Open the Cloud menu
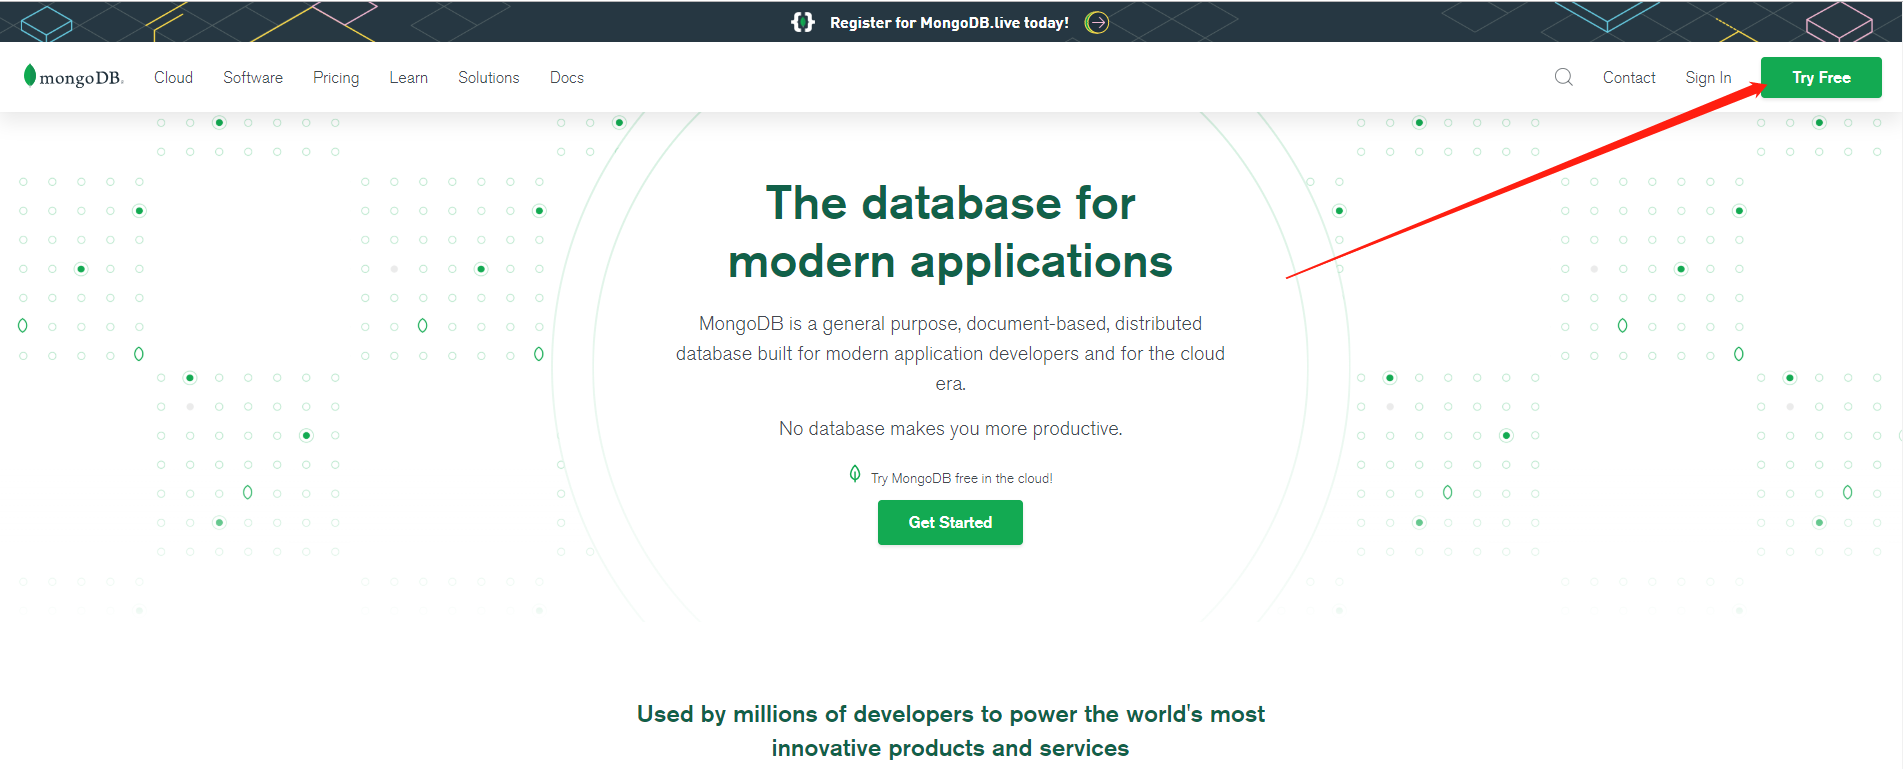The image size is (1903, 769). pyautogui.click(x=173, y=77)
